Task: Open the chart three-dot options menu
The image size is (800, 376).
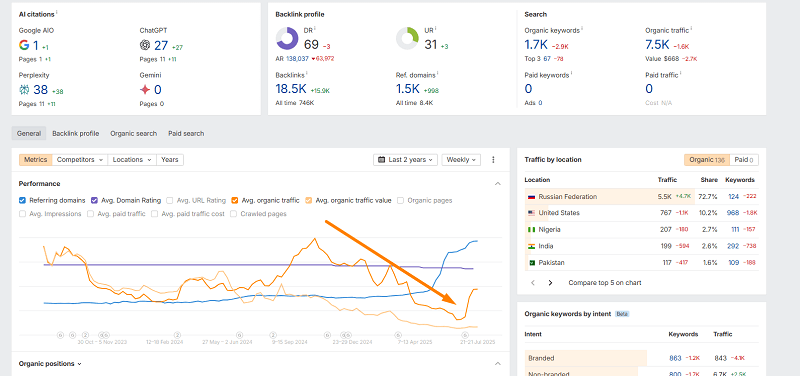Action: click(493, 160)
